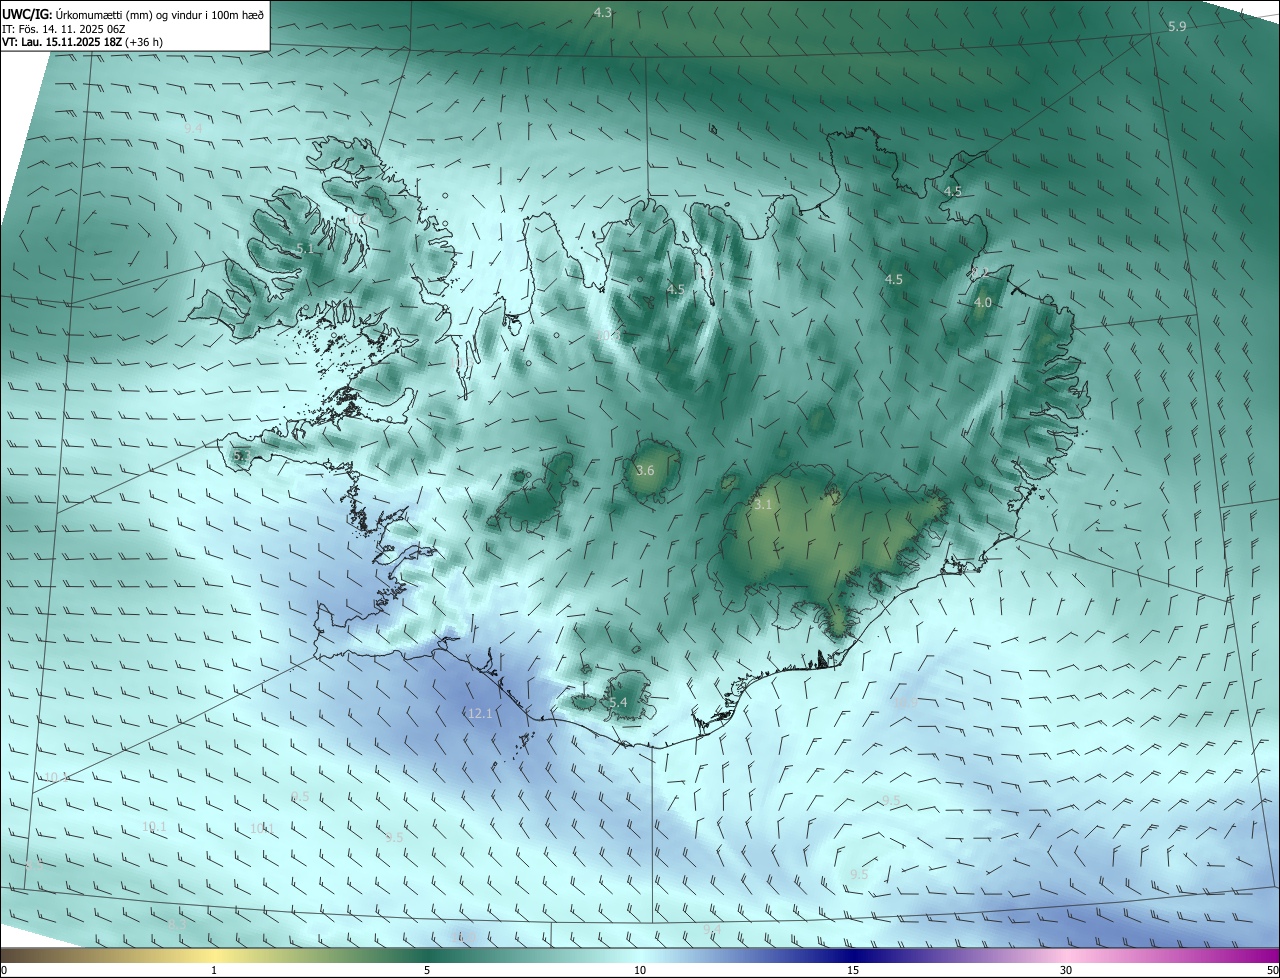
Task: Click the 3.1 value on the large glacier
Action: tap(763, 505)
